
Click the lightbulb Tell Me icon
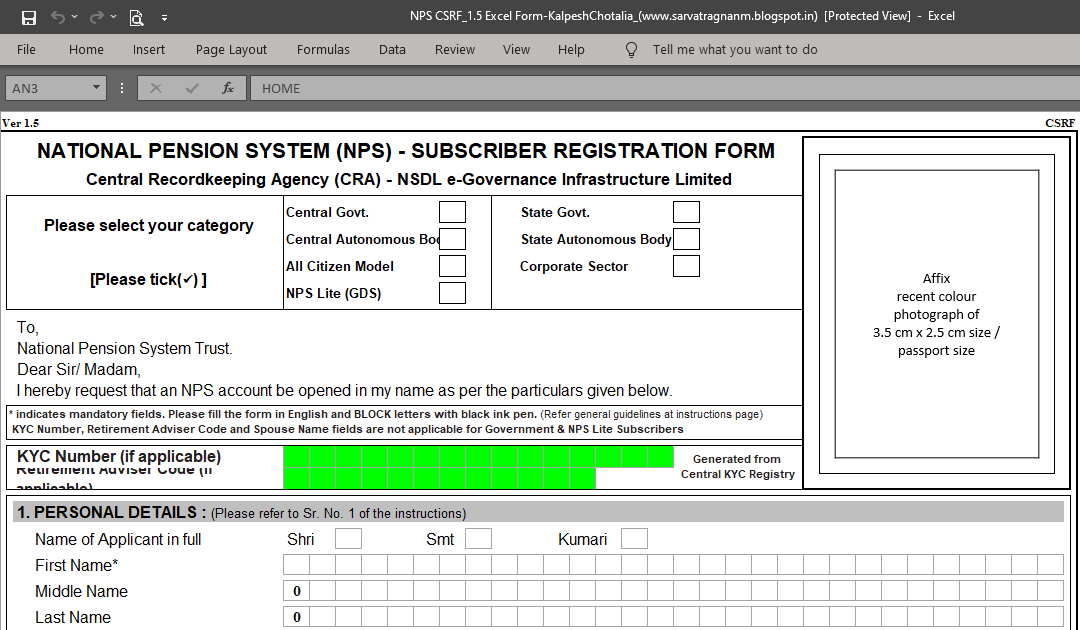631,49
